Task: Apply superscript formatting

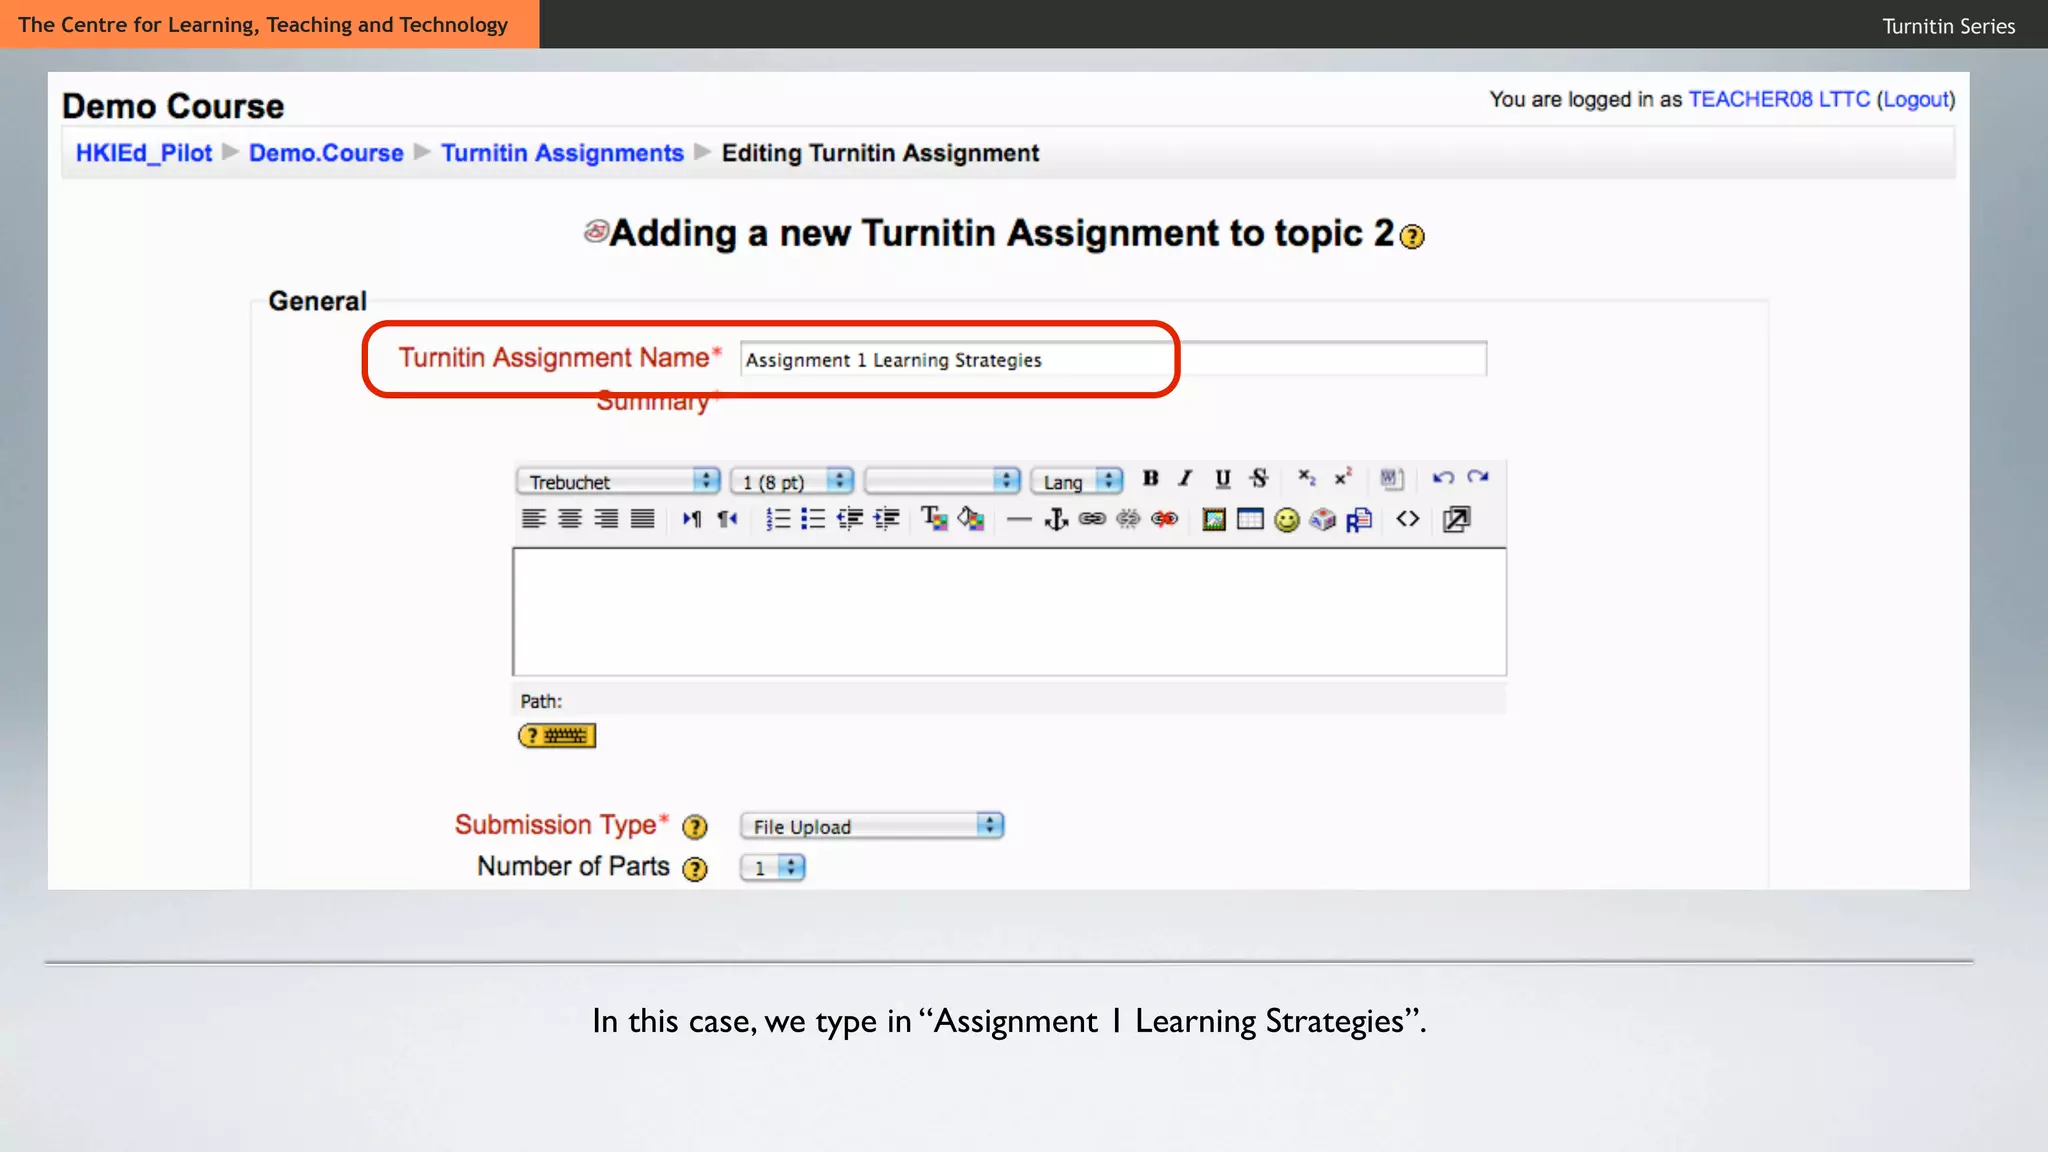Action: pyautogui.click(x=1343, y=478)
